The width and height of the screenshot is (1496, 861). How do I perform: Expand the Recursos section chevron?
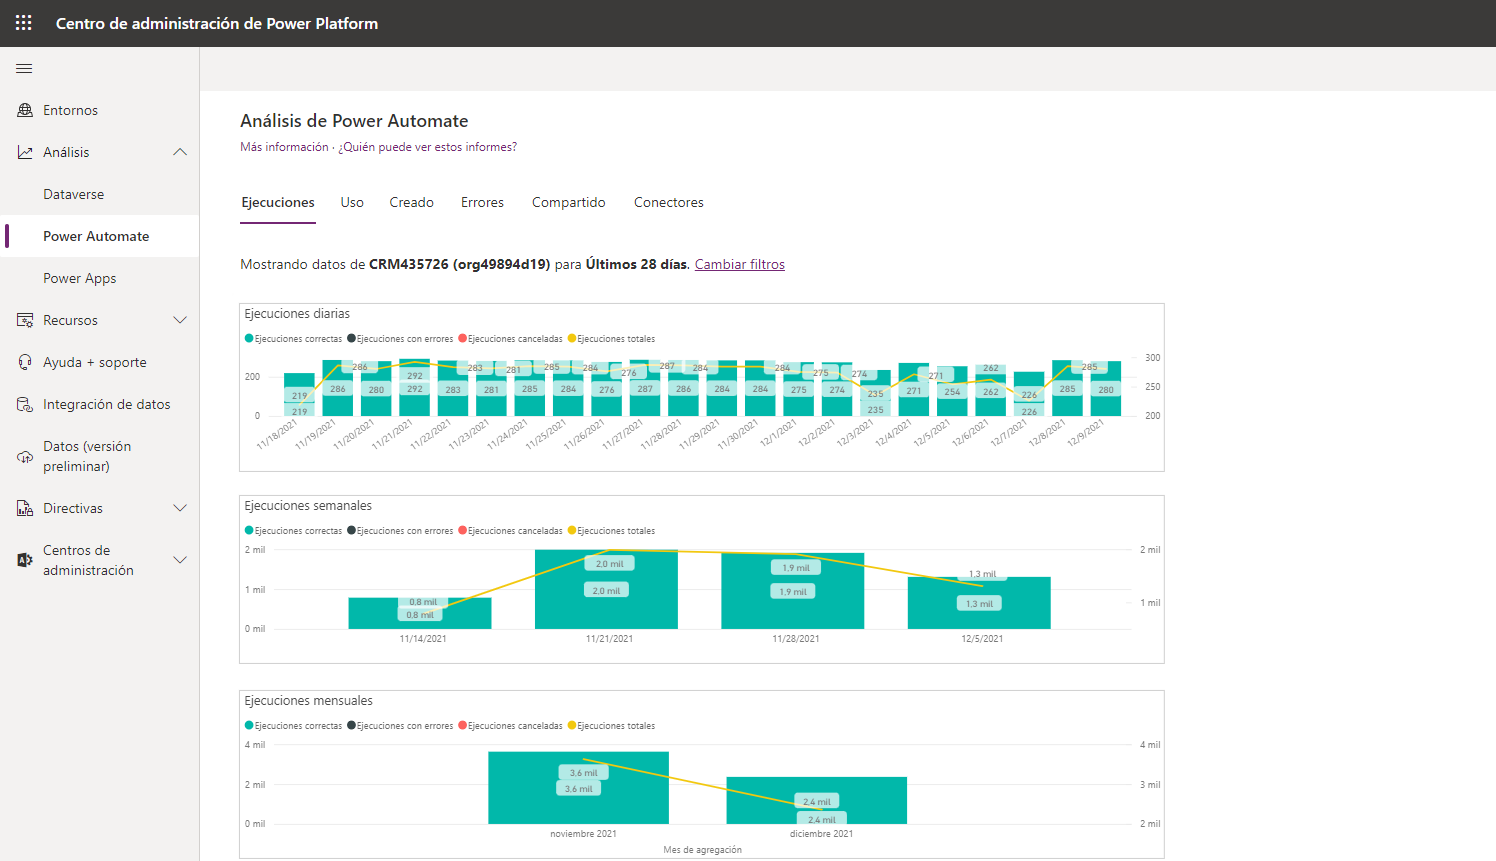180,320
